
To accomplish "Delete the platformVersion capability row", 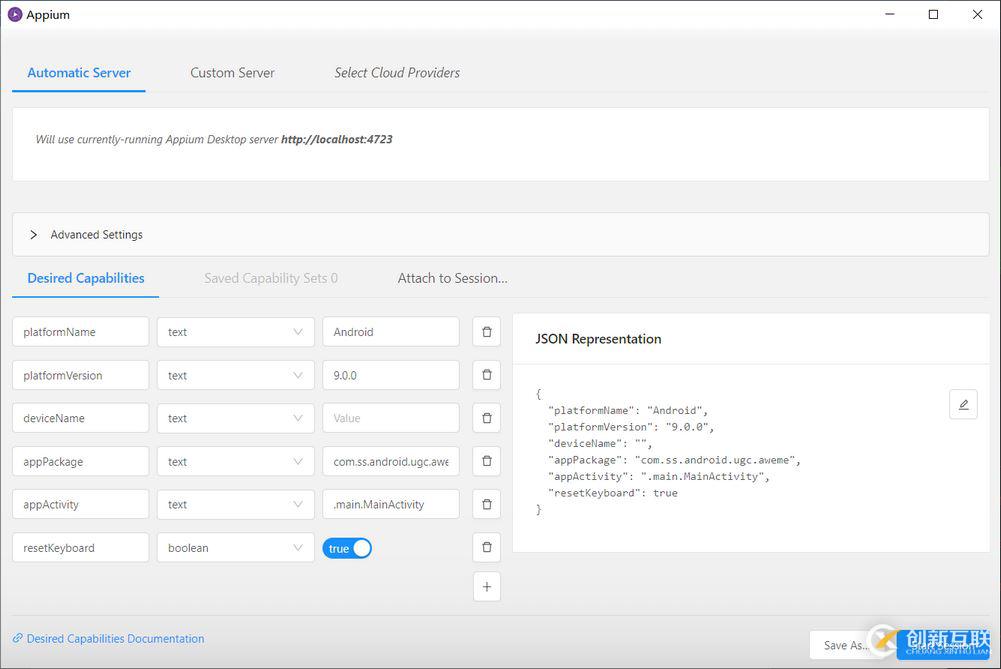I will 487,375.
